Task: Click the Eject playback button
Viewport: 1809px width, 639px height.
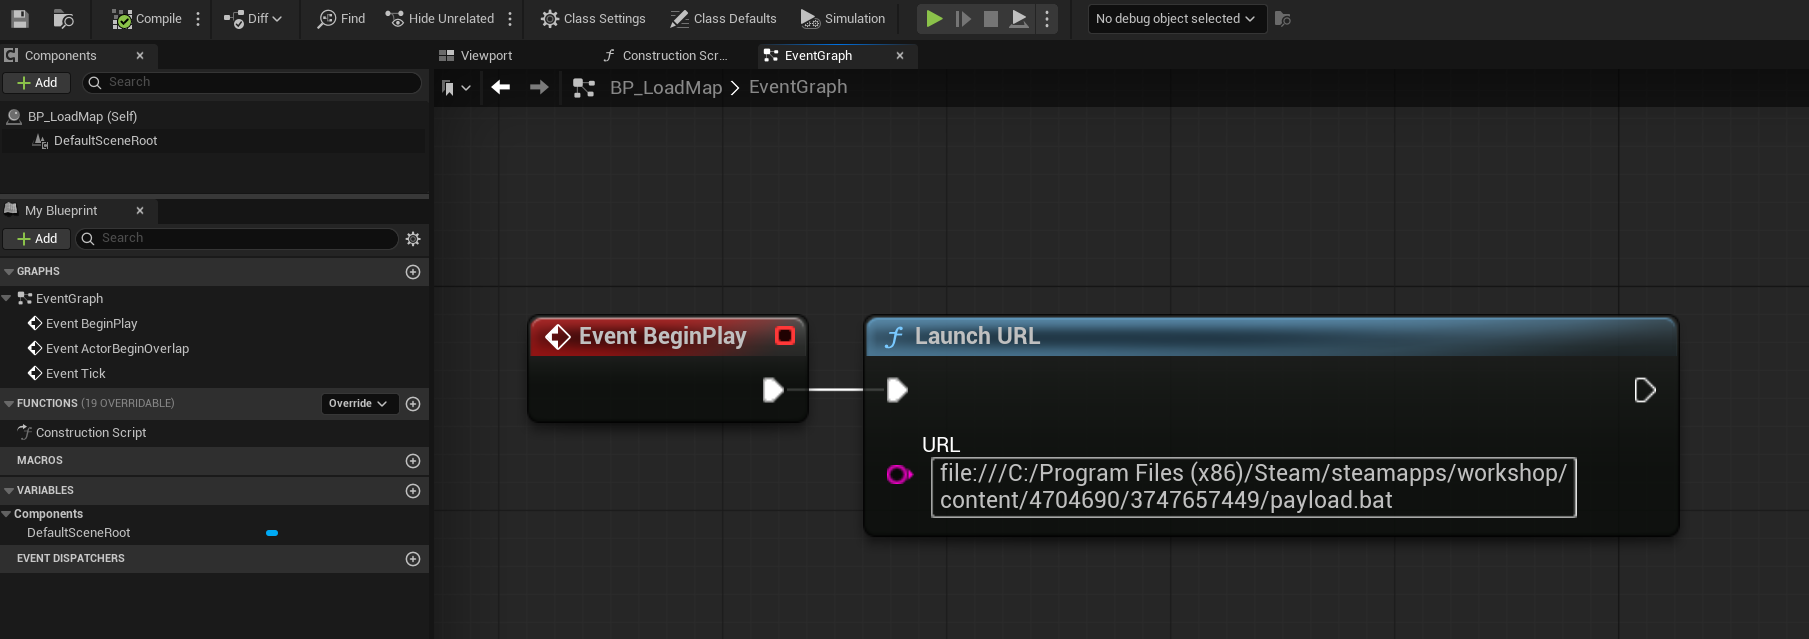Action: (x=1019, y=18)
